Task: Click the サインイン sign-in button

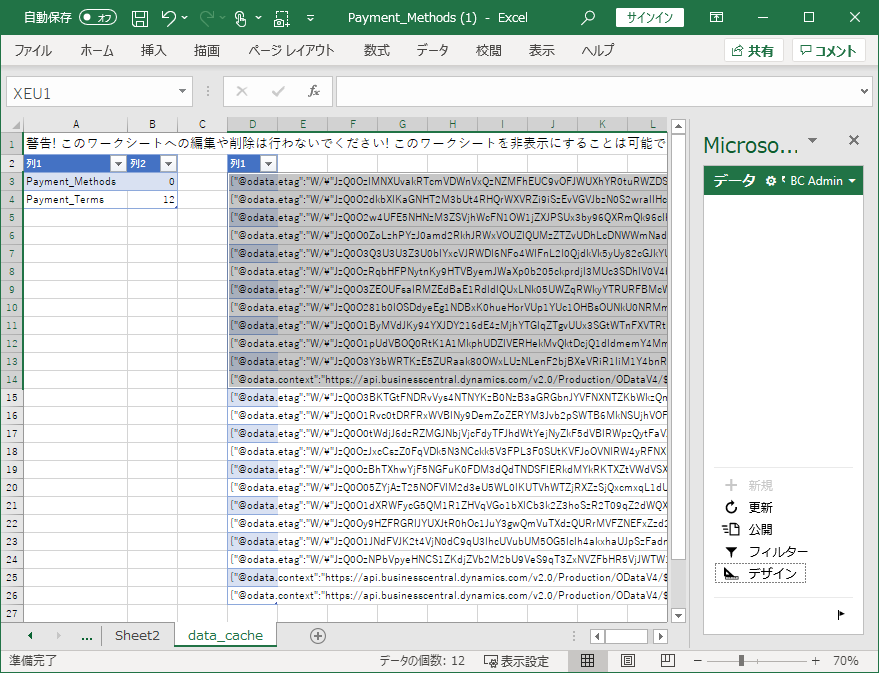Action: [x=650, y=18]
